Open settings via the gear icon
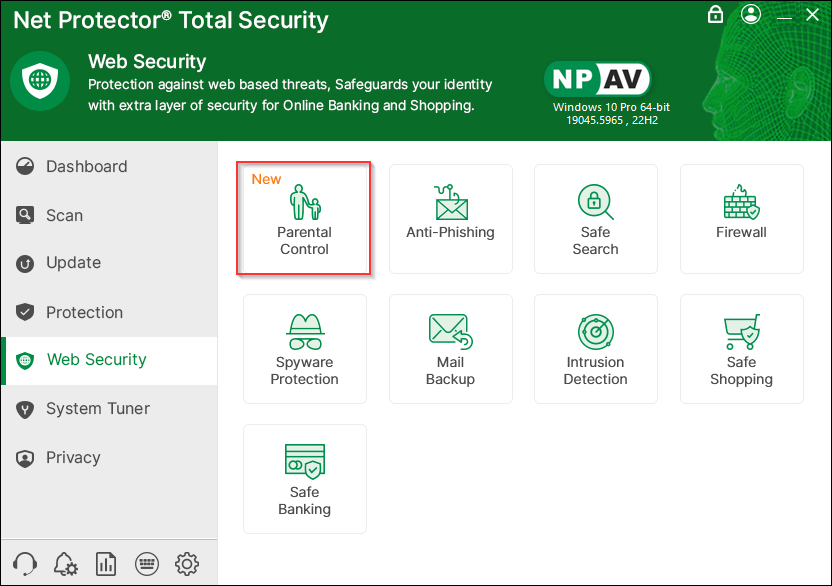Screen dimensions: 832x586 [187, 563]
